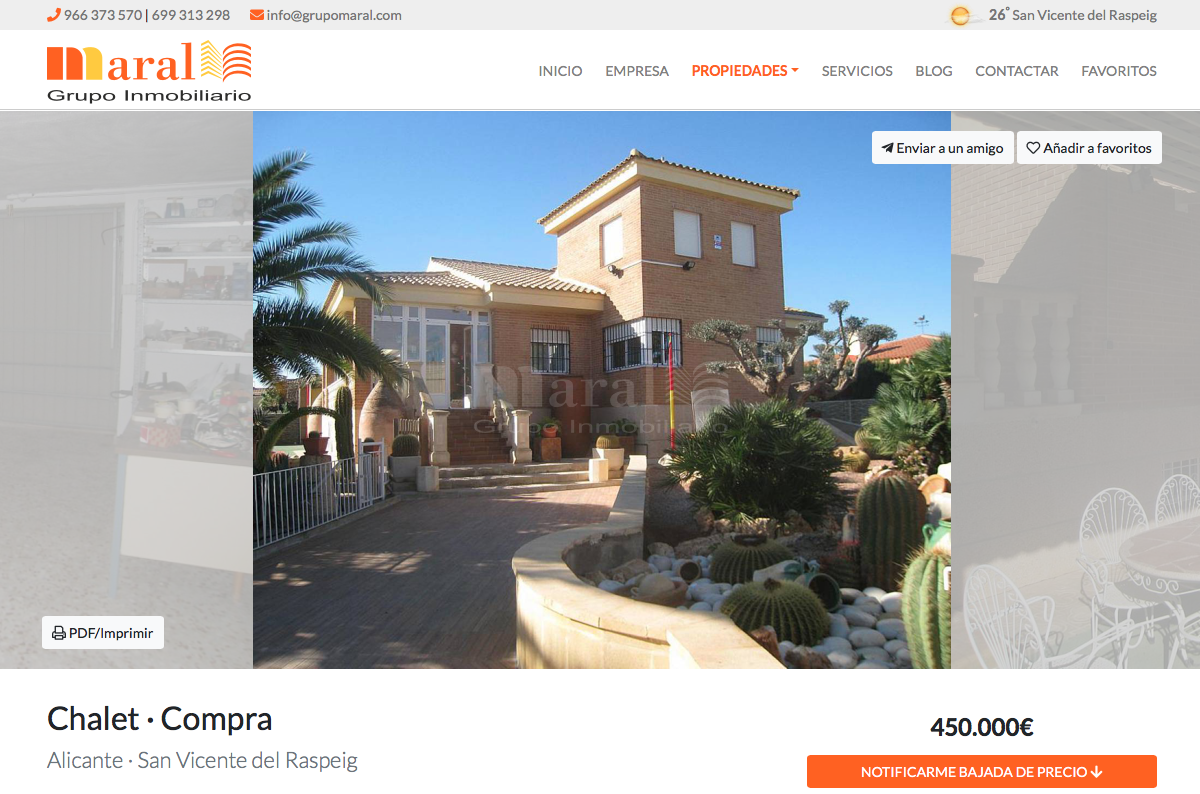Click the info@grupomaral.com email link

click(334, 15)
